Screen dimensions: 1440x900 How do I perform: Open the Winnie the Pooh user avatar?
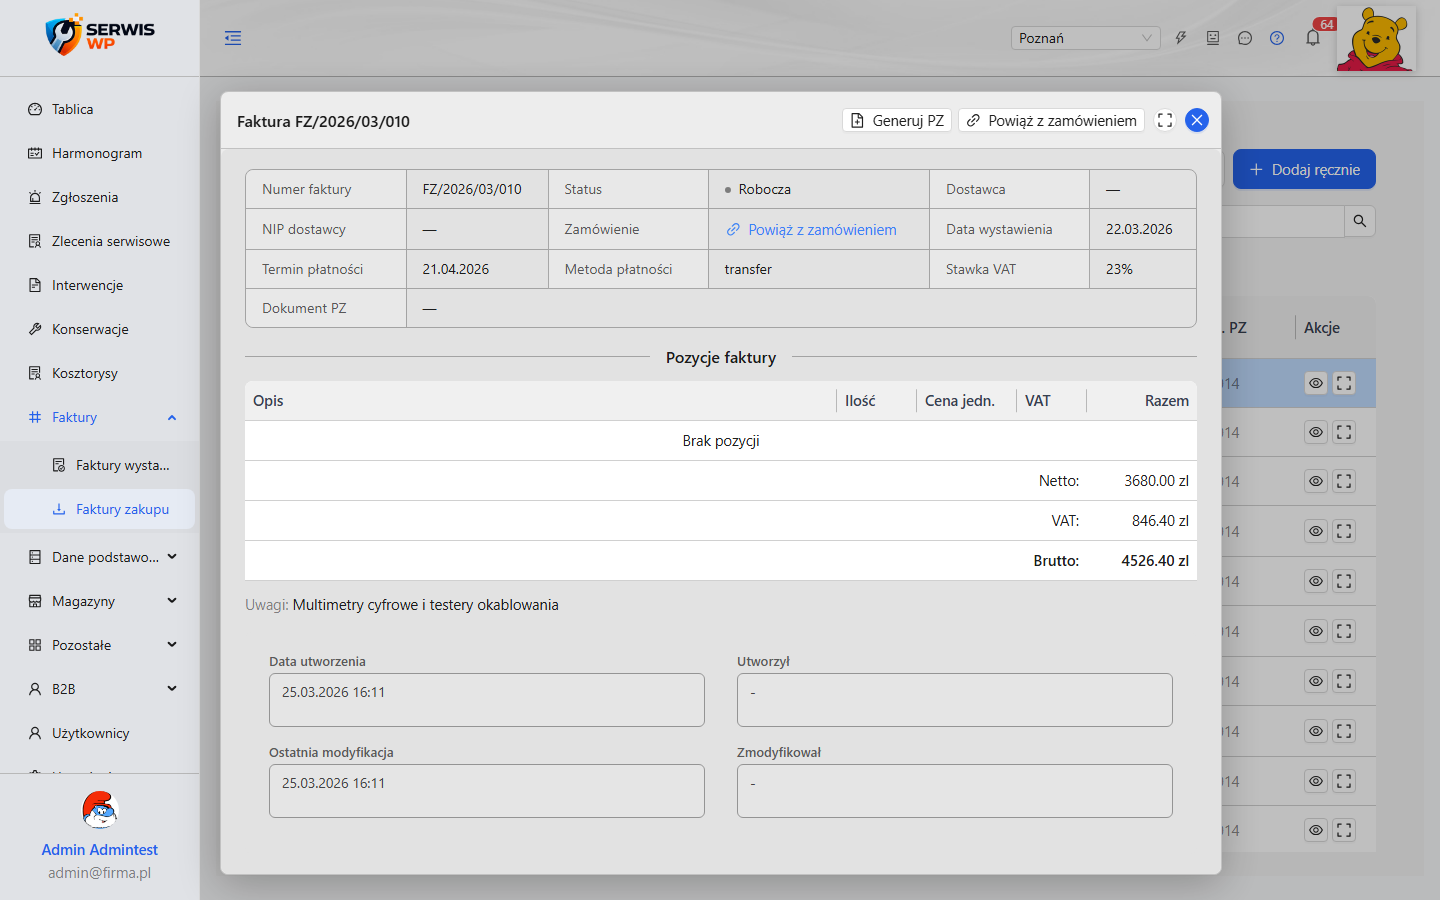(x=1377, y=39)
